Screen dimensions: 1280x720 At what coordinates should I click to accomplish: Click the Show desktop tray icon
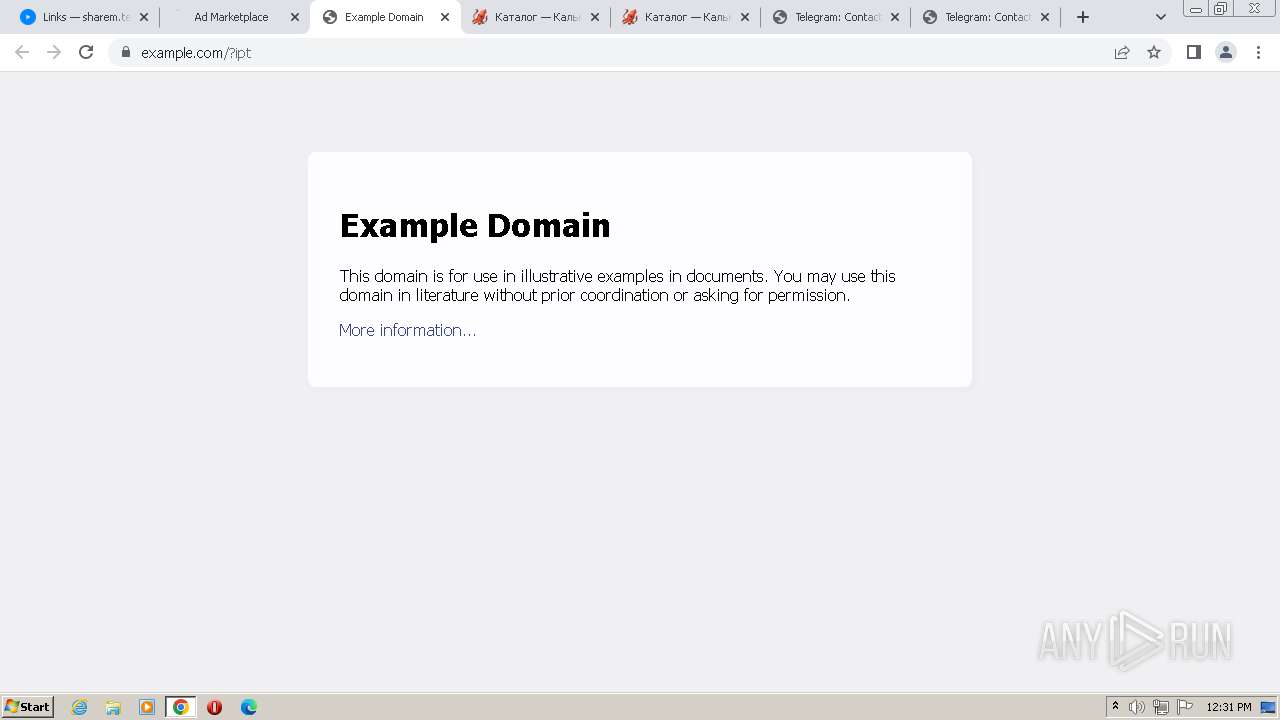(x=1268, y=707)
